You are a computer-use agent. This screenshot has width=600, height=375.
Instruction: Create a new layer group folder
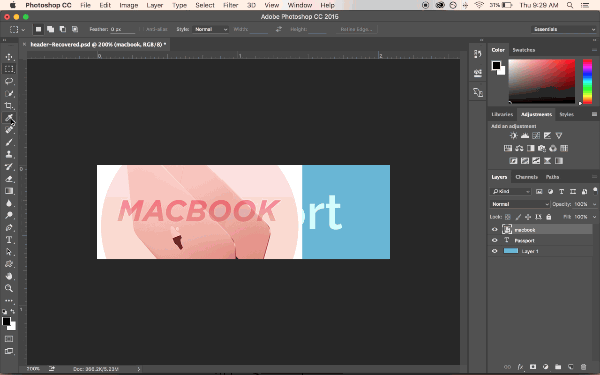click(558, 367)
